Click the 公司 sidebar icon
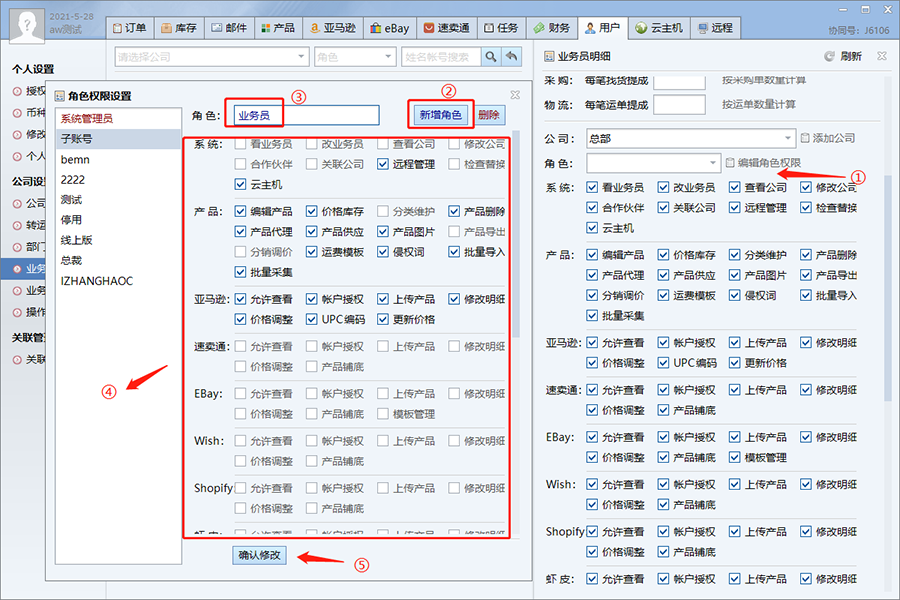Viewport: 900px width, 600px height. coord(17,204)
